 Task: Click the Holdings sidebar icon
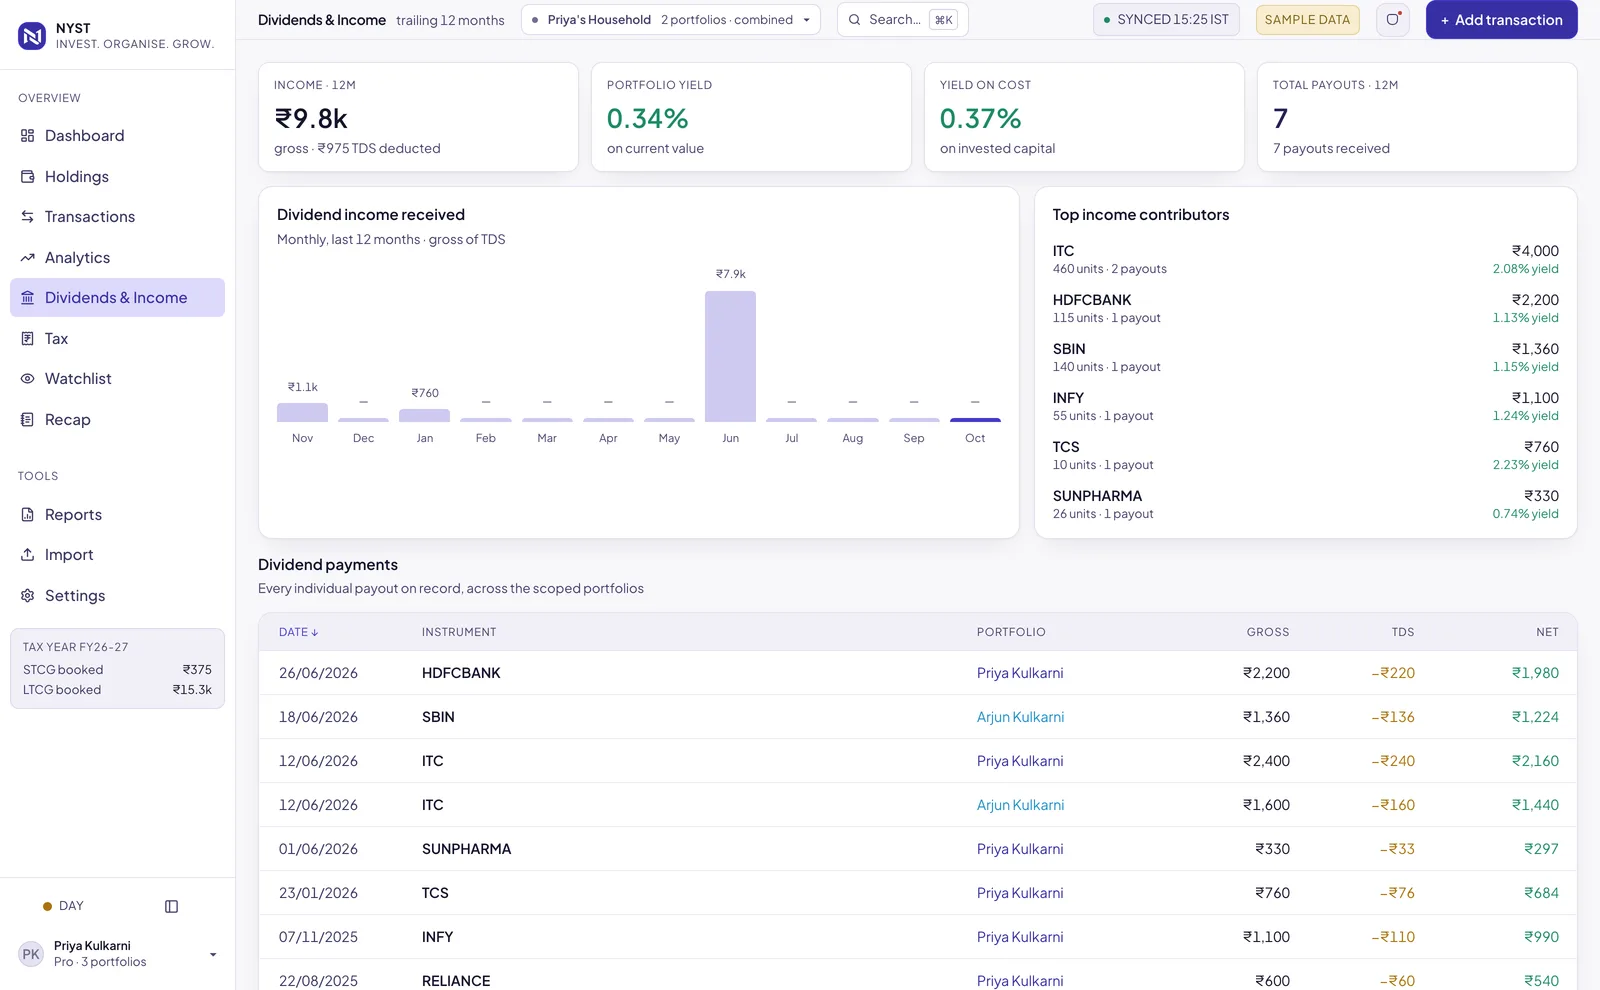point(27,177)
